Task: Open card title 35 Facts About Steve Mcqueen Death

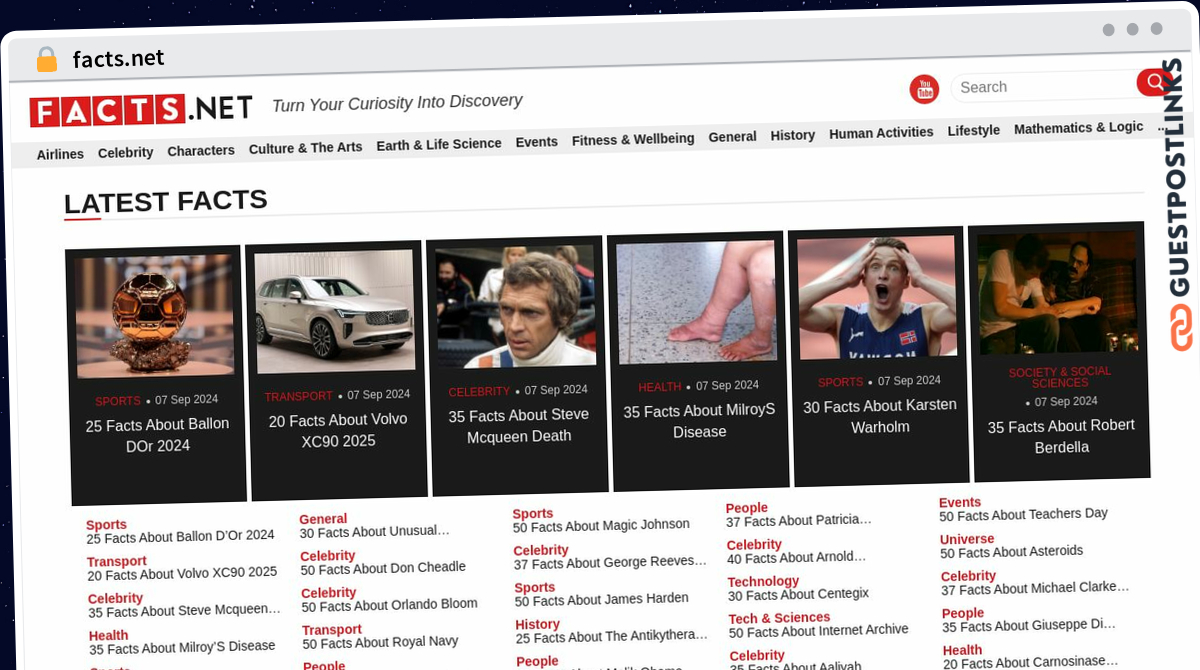Action: point(518,425)
